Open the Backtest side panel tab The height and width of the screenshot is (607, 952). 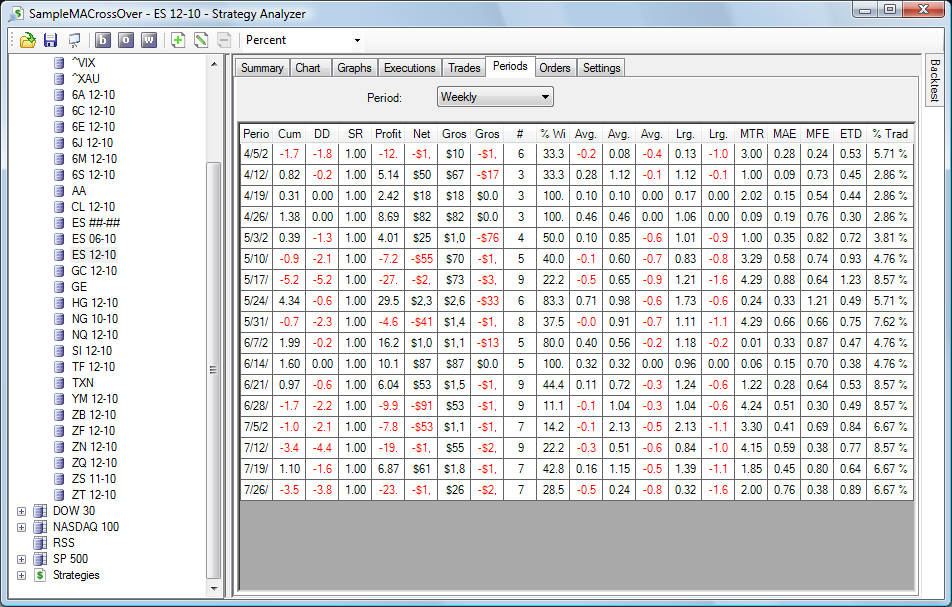[x=934, y=80]
